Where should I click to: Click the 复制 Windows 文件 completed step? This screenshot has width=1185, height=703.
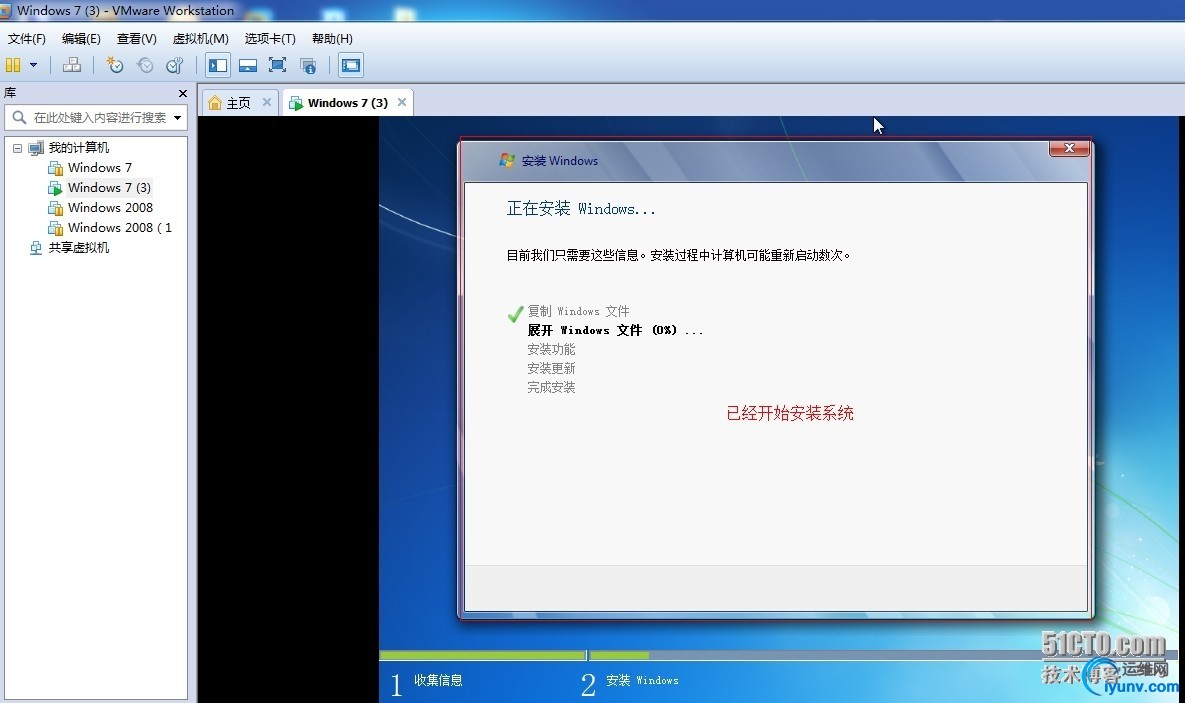coord(578,311)
